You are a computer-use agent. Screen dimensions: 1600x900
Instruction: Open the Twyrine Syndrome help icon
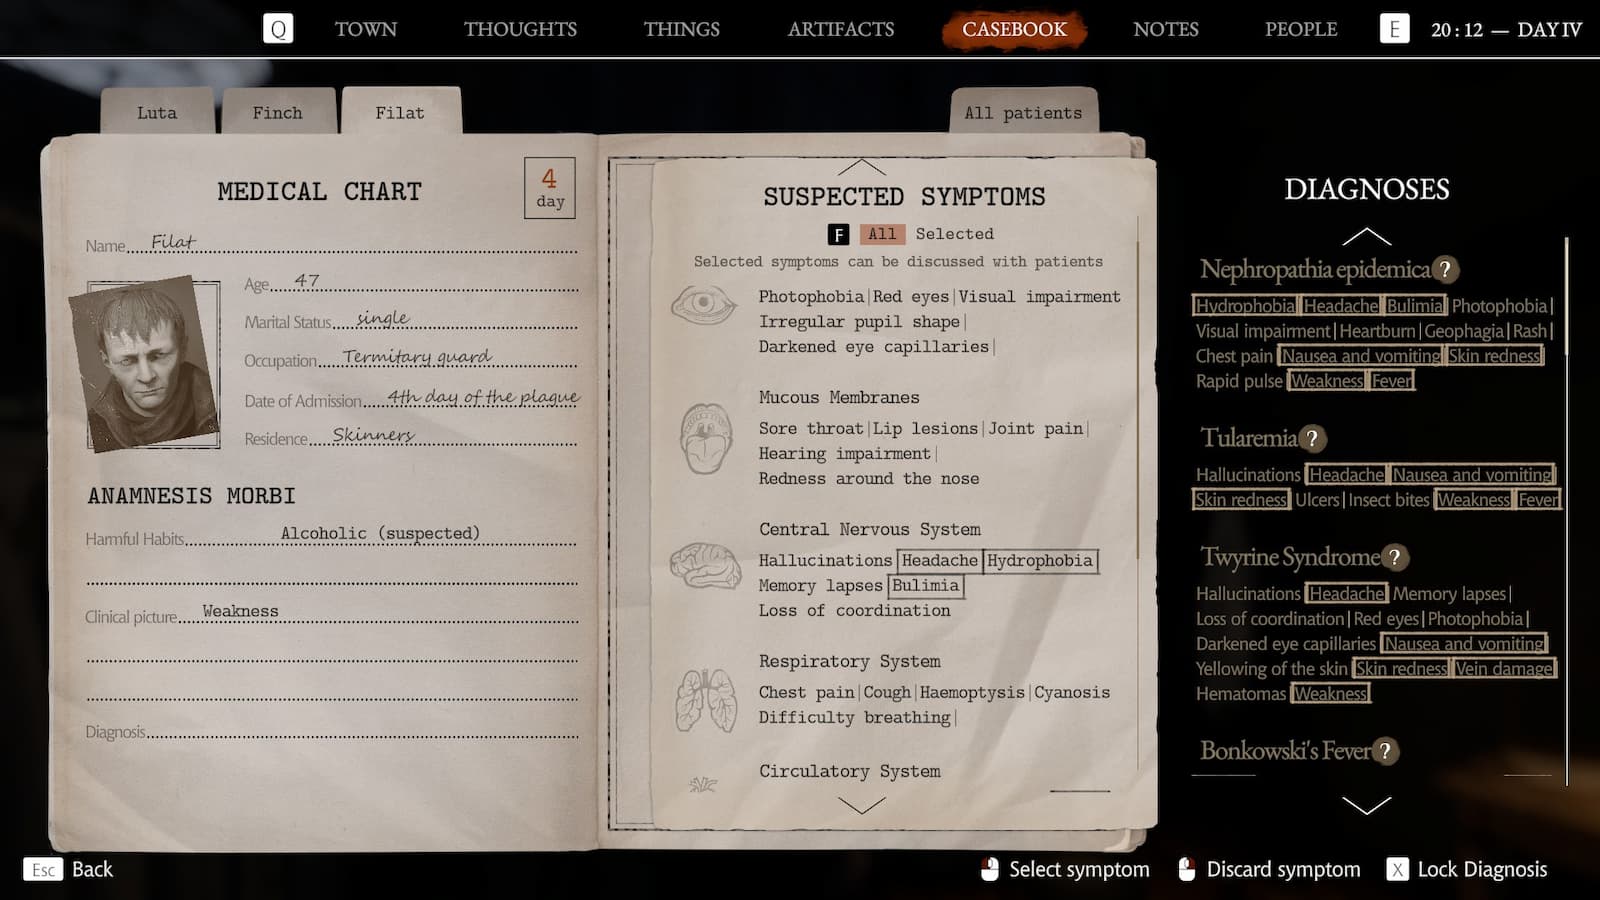pyautogui.click(x=1394, y=557)
